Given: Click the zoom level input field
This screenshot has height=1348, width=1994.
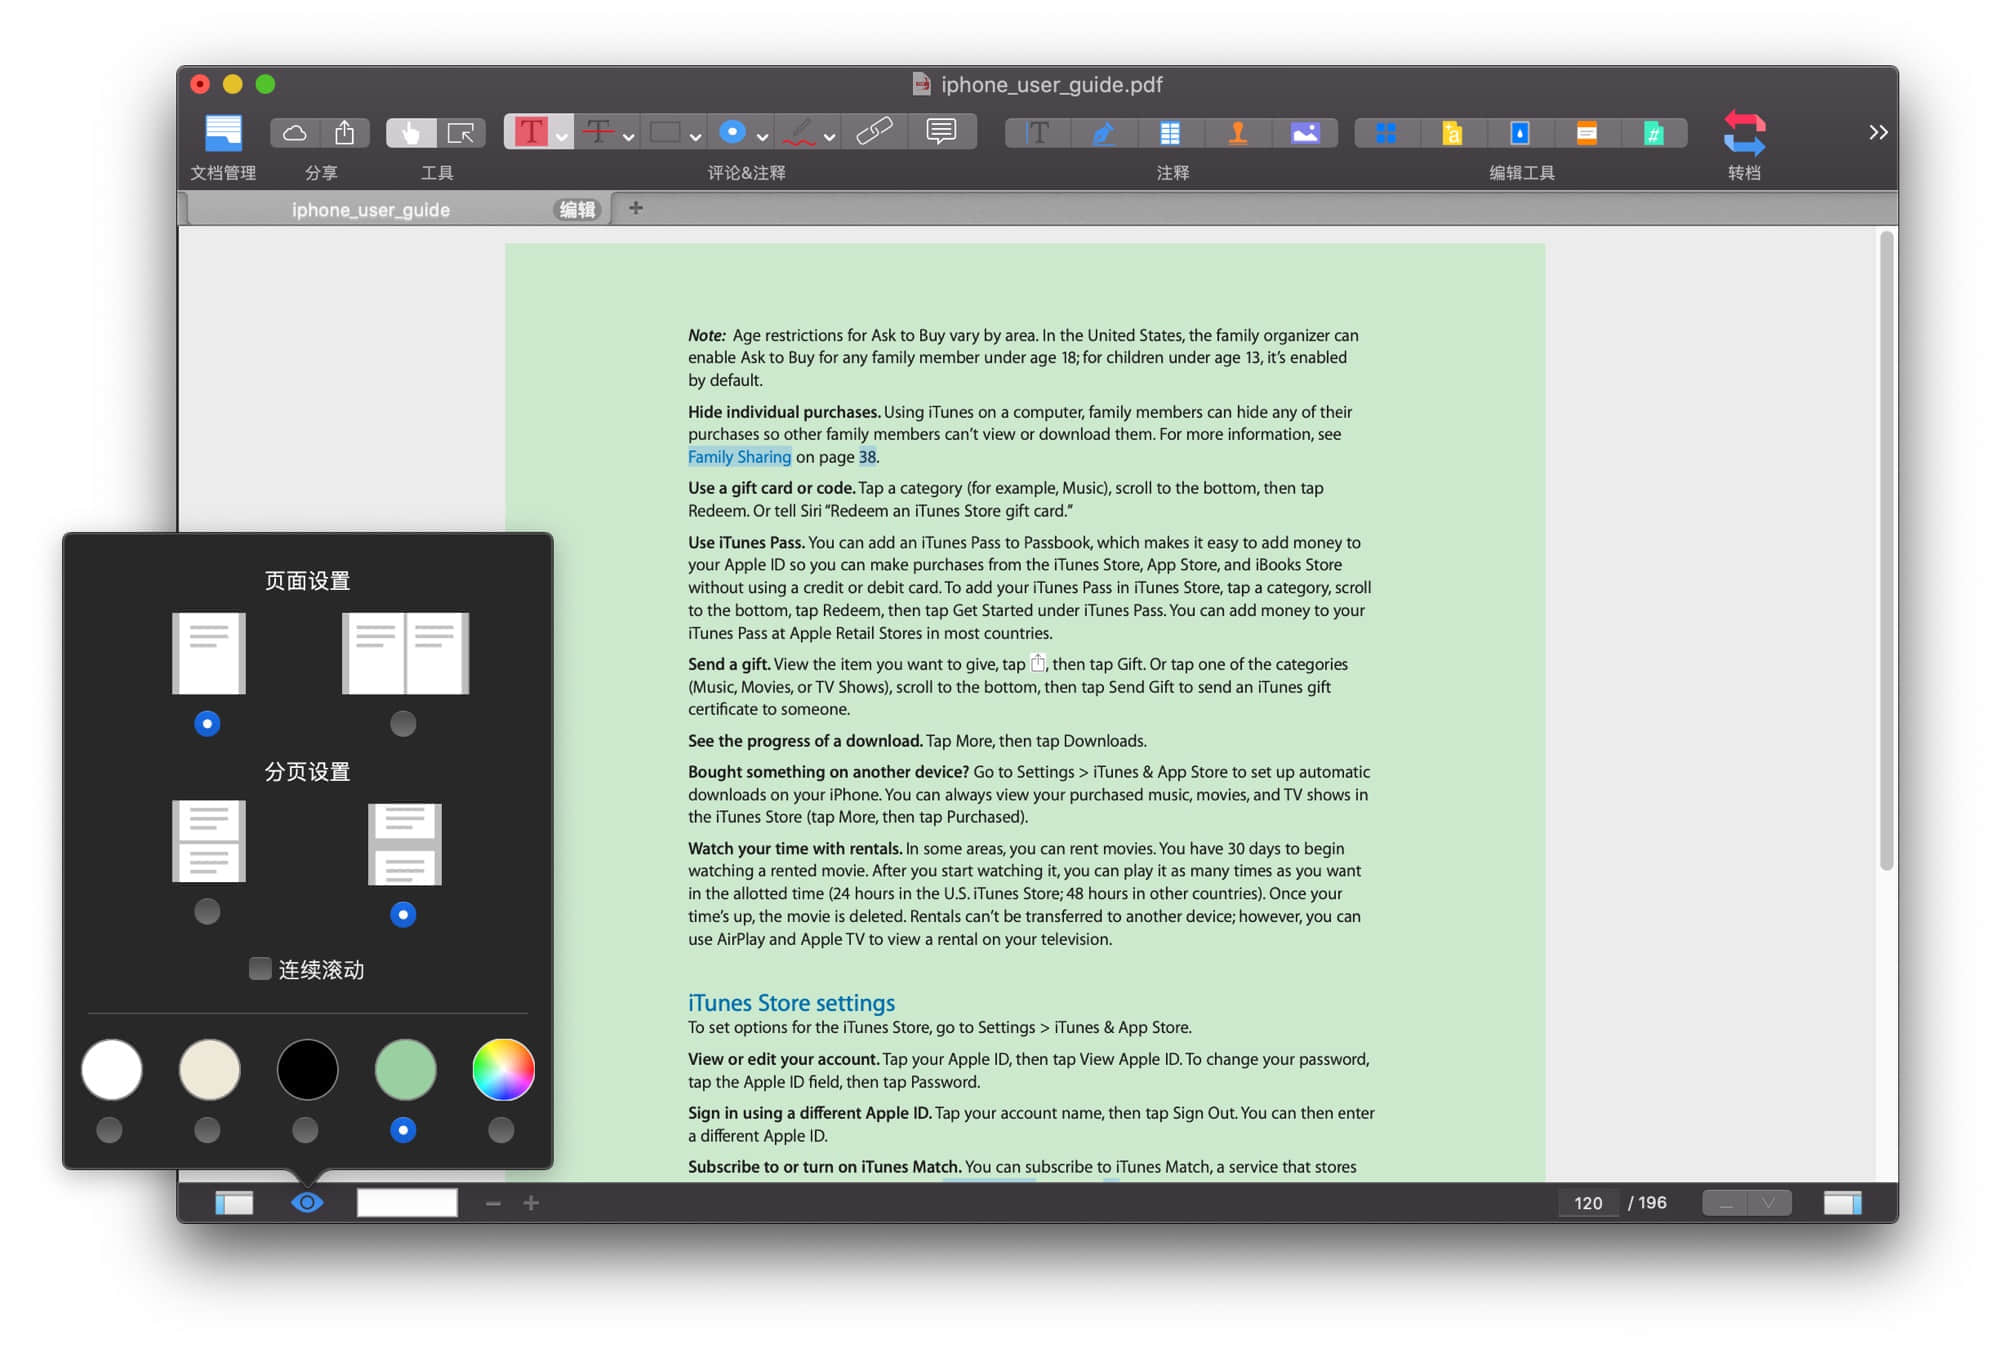Looking at the screenshot, I should pyautogui.click(x=407, y=1202).
